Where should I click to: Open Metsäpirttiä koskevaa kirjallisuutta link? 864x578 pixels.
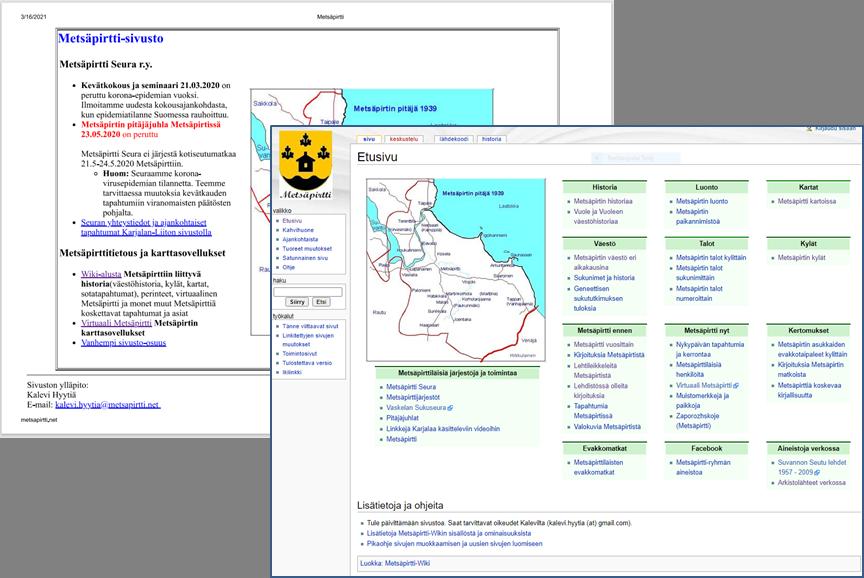(809, 390)
